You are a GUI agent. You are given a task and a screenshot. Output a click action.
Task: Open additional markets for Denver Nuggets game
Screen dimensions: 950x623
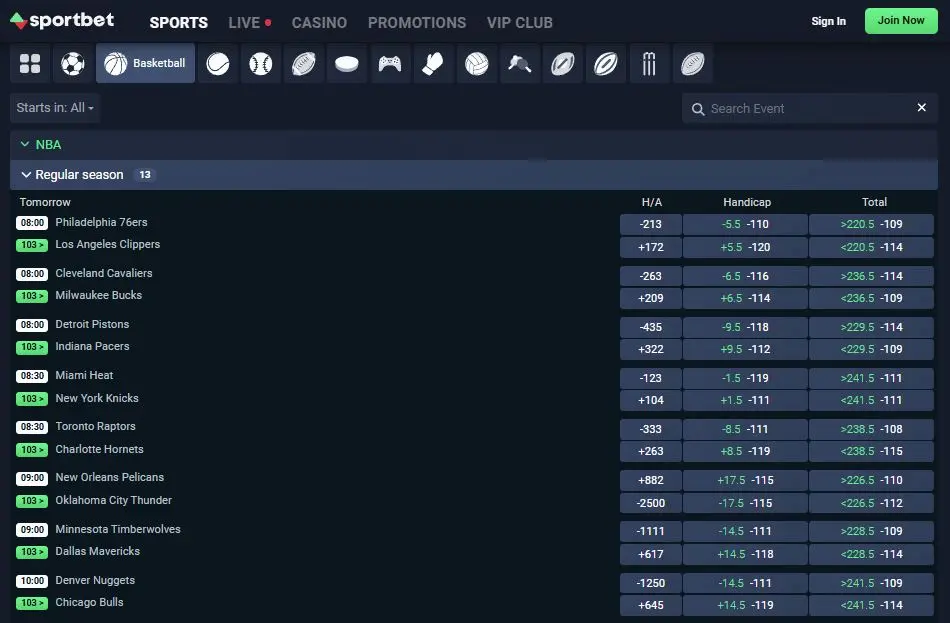(x=31, y=603)
